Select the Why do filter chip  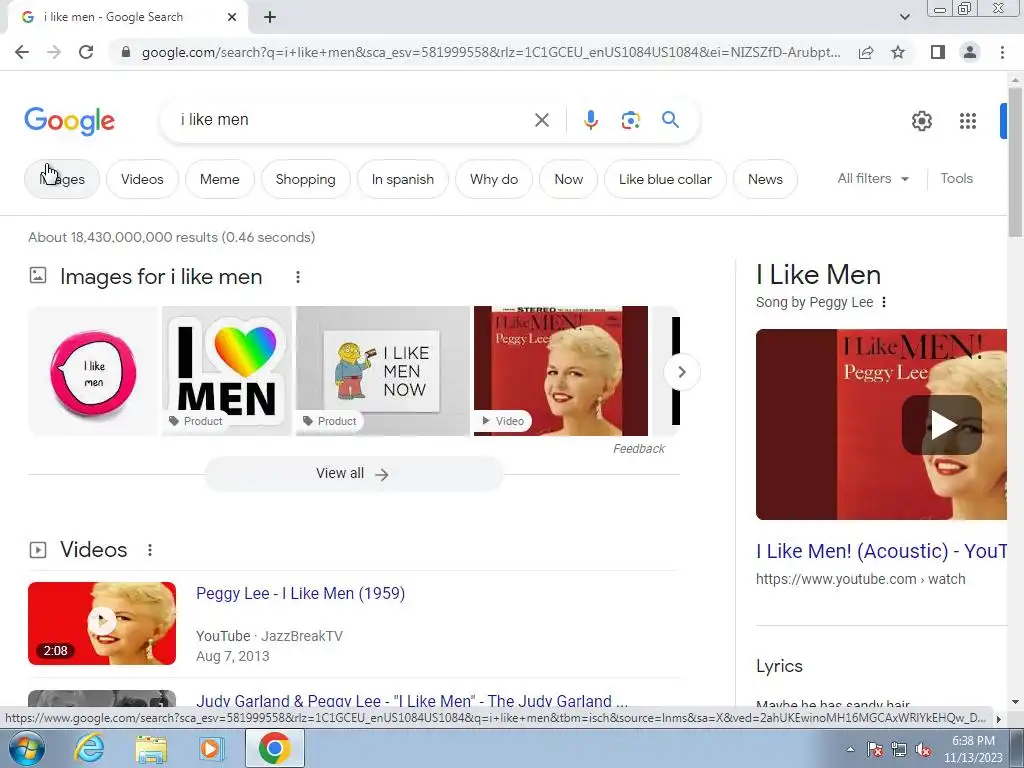click(494, 180)
